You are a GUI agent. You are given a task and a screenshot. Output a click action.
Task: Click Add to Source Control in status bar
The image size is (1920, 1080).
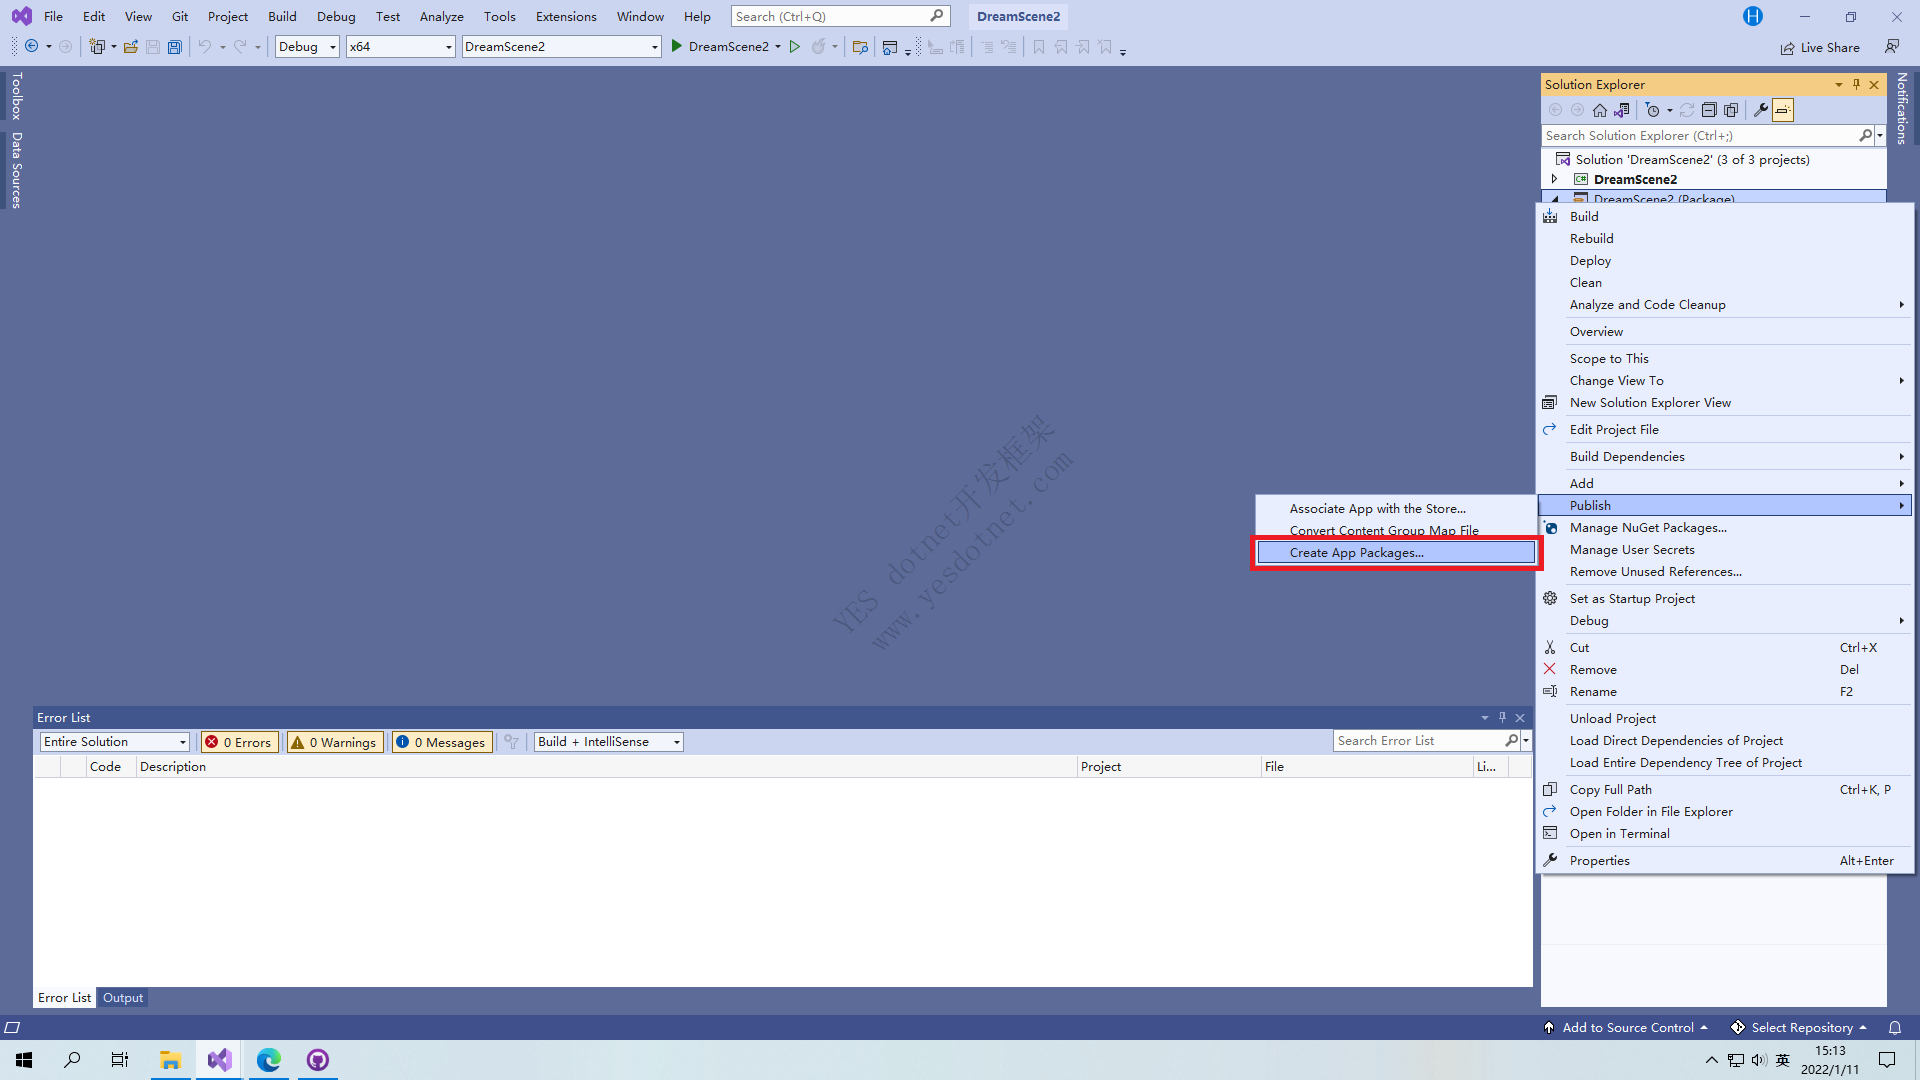tap(1626, 1027)
